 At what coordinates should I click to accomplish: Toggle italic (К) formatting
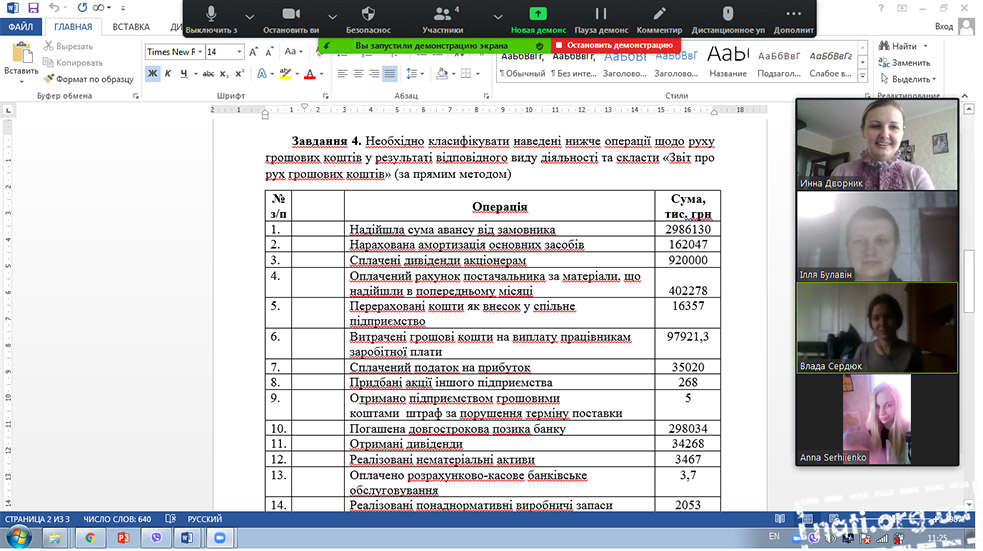[167, 74]
